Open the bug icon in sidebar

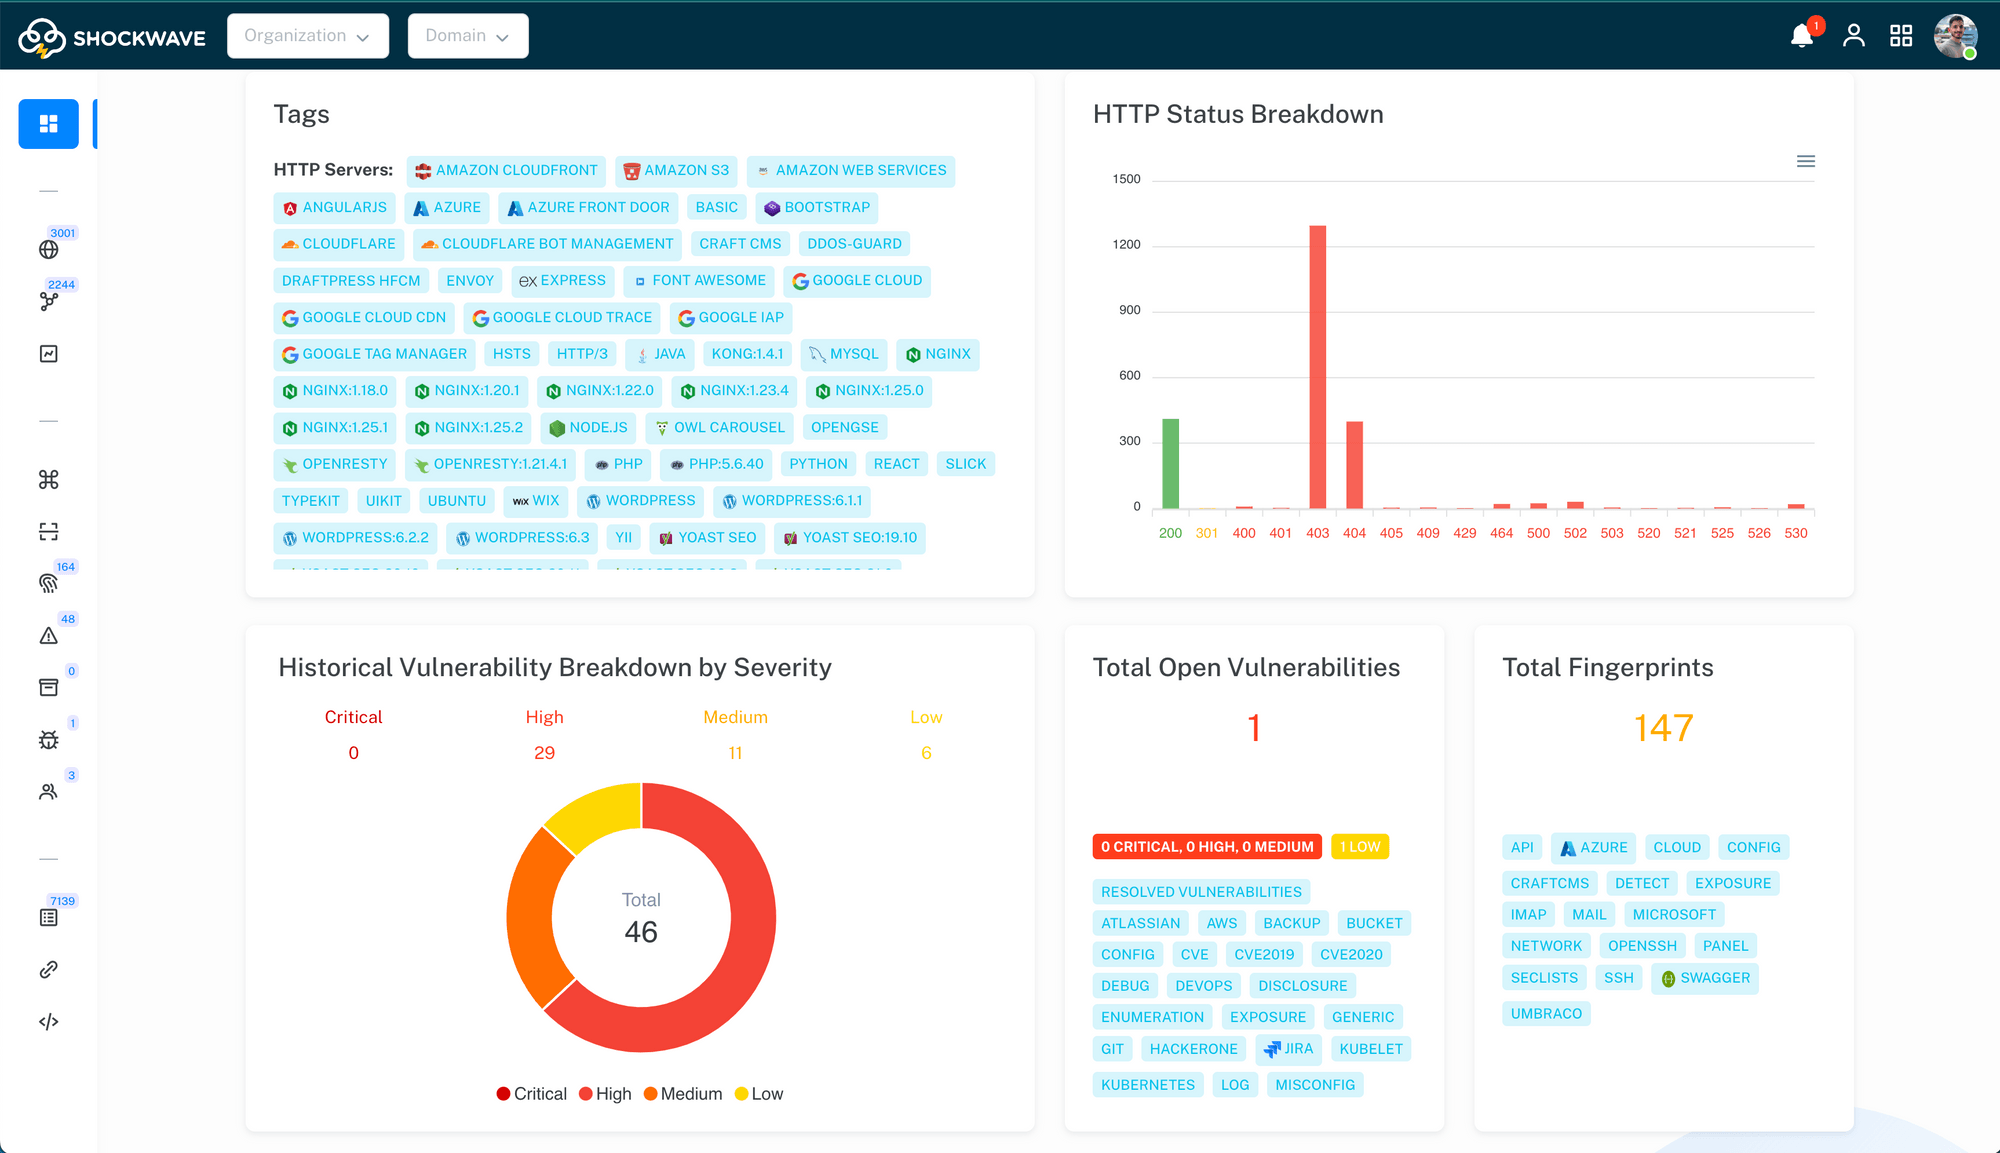click(x=48, y=740)
